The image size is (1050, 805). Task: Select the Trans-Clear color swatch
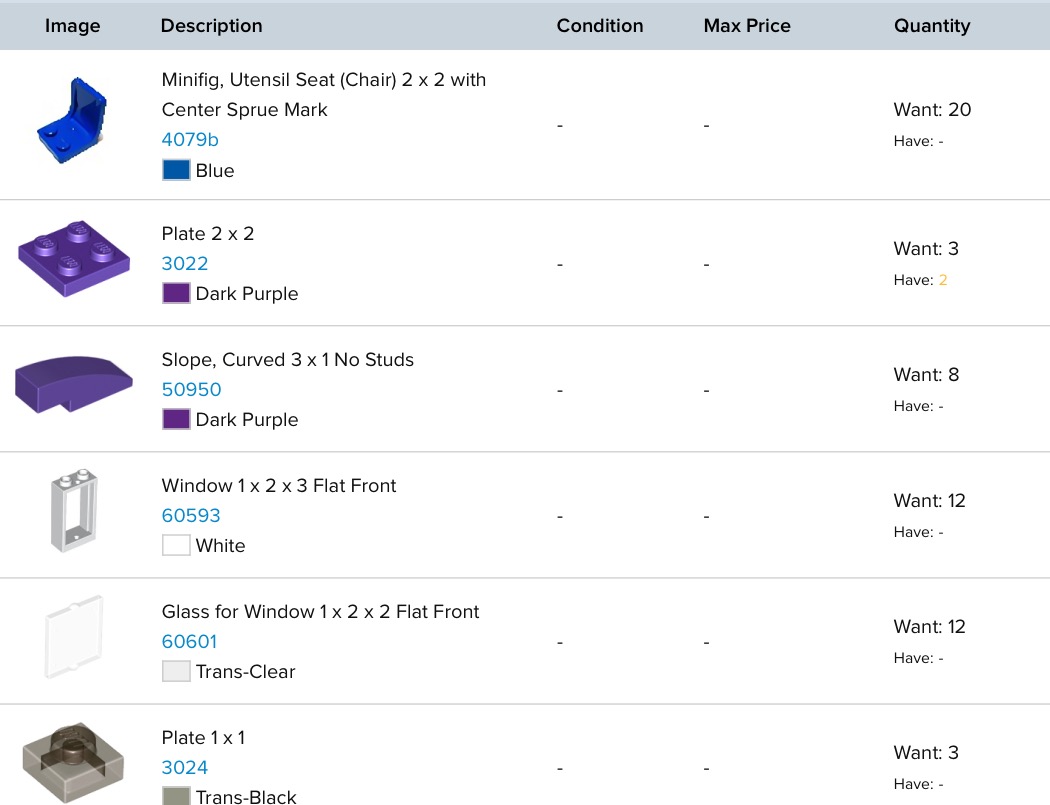coord(176,671)
